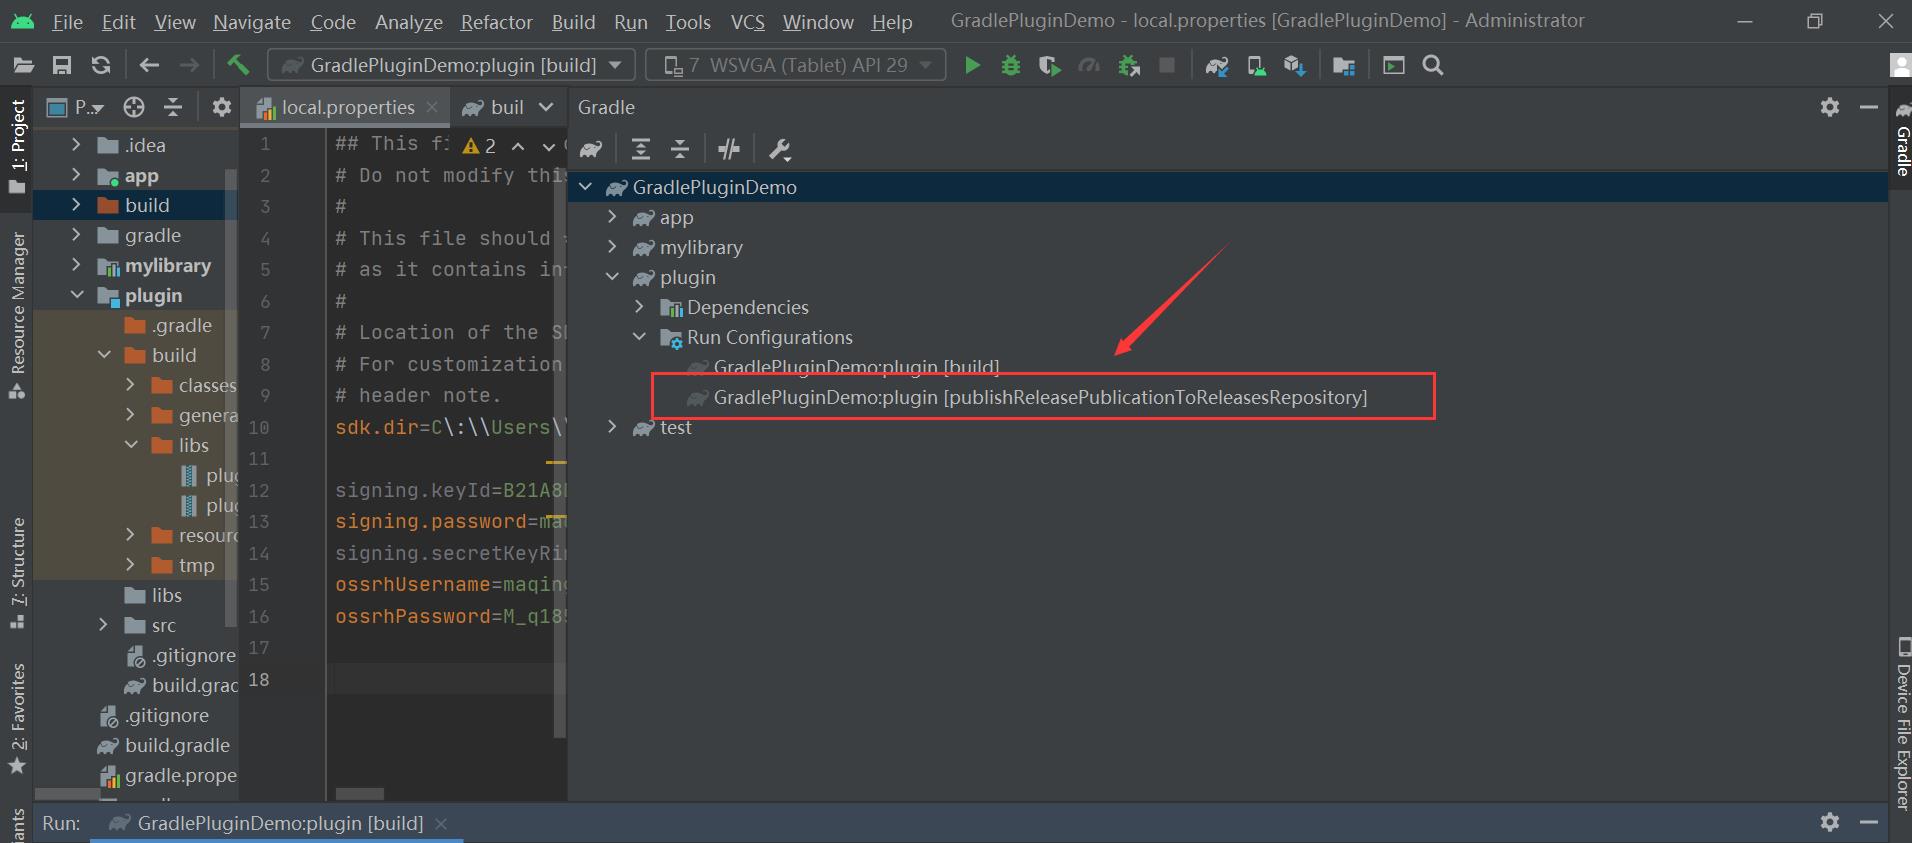Screen dimensions: 1912x843
Task: Open the editor tabs overflow dropdown arrow
Action: [546, 107]
